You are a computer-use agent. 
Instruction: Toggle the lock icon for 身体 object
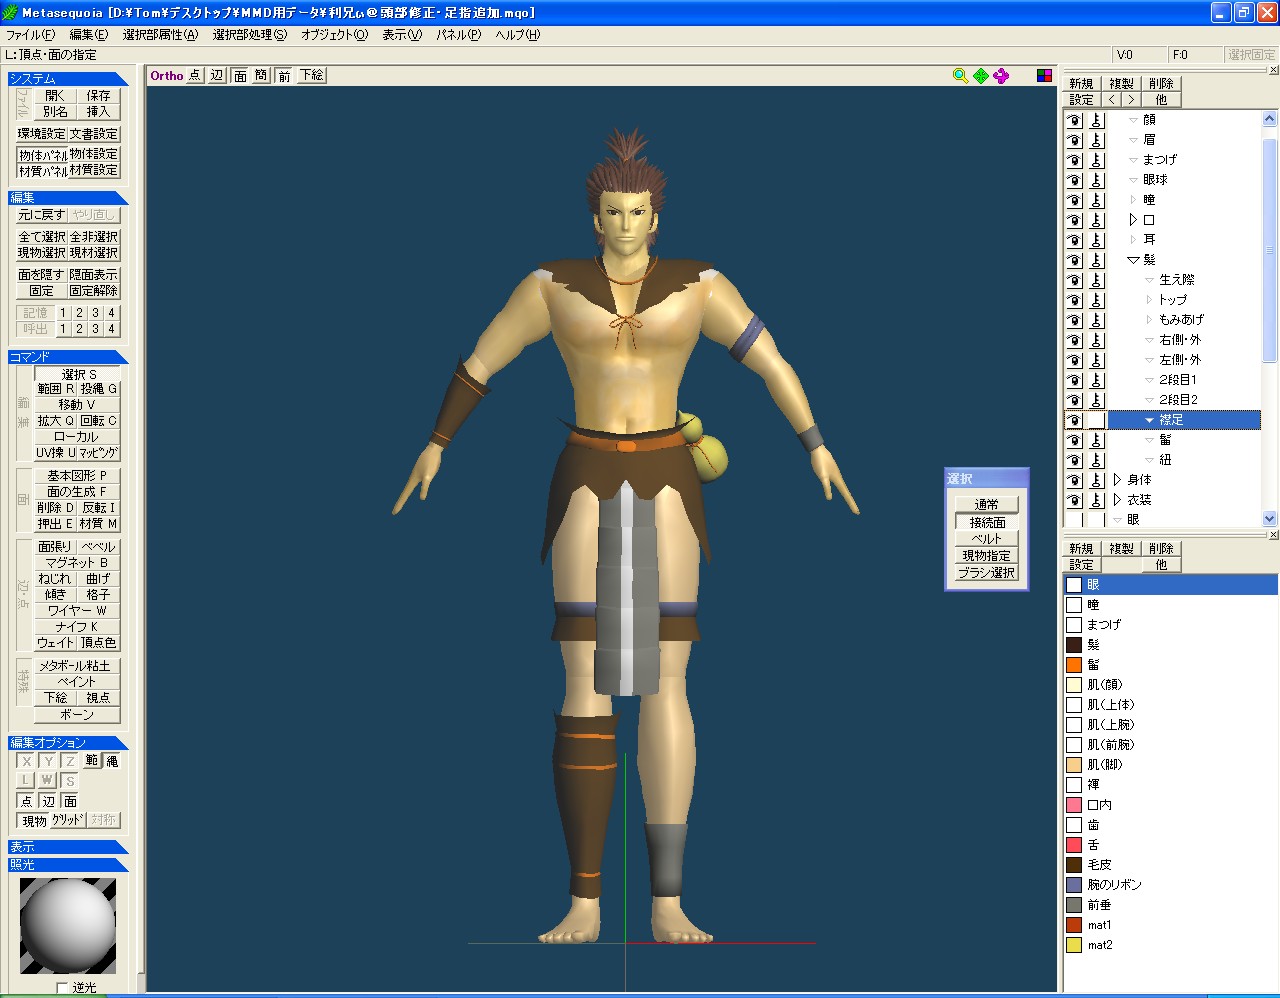click(x=1097, y=480)
